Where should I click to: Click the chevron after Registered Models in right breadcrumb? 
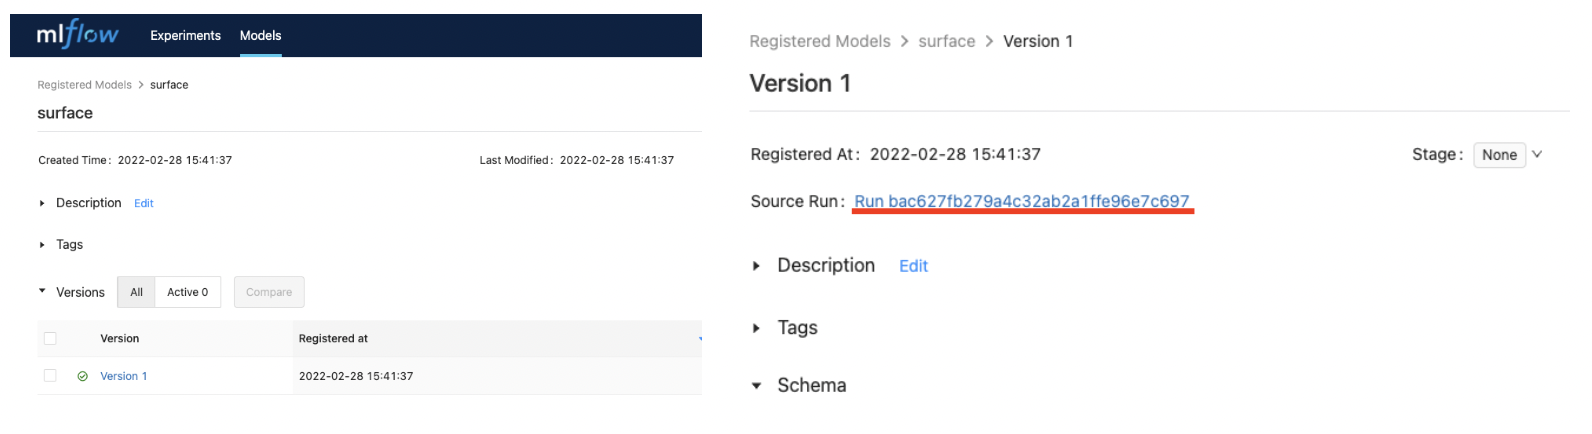pyautogui.click(x=905, y=41)
